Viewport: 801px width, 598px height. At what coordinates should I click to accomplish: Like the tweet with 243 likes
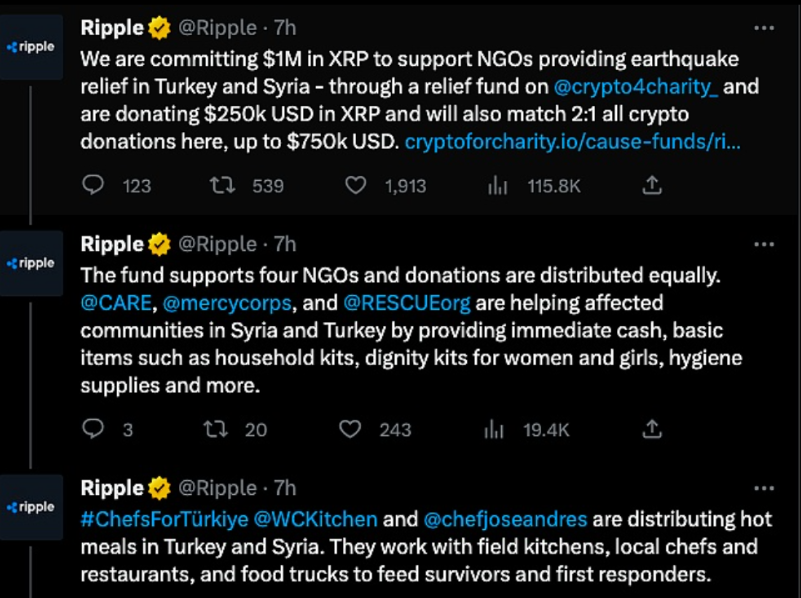349,429
